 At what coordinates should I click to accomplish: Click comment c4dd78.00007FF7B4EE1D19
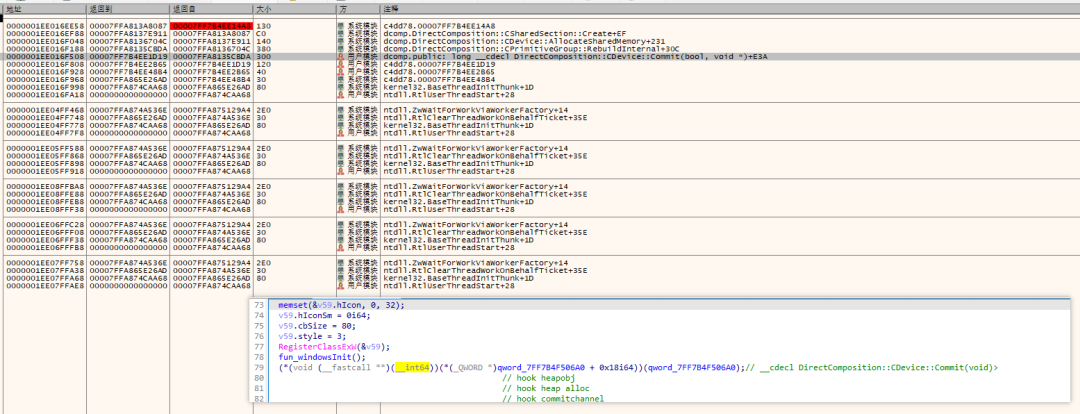coord(439,63)
